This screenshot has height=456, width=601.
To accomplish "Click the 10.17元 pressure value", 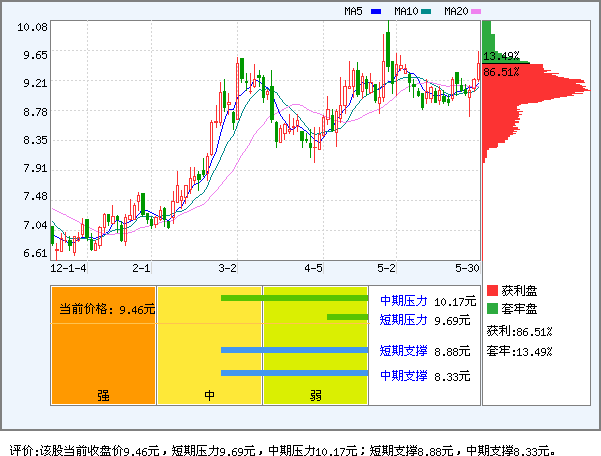I will [455, 302].
